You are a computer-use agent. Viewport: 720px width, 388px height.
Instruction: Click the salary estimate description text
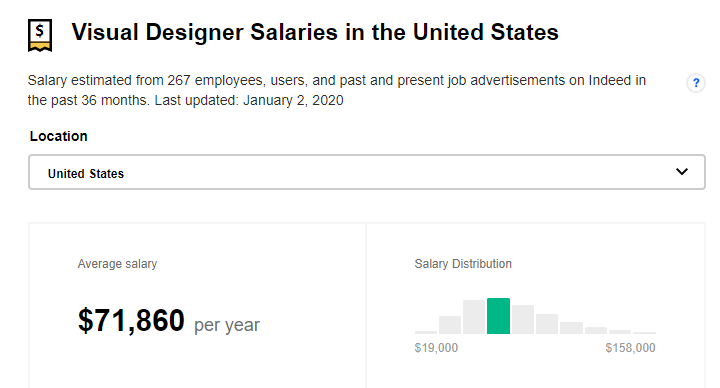click(337, 90)
